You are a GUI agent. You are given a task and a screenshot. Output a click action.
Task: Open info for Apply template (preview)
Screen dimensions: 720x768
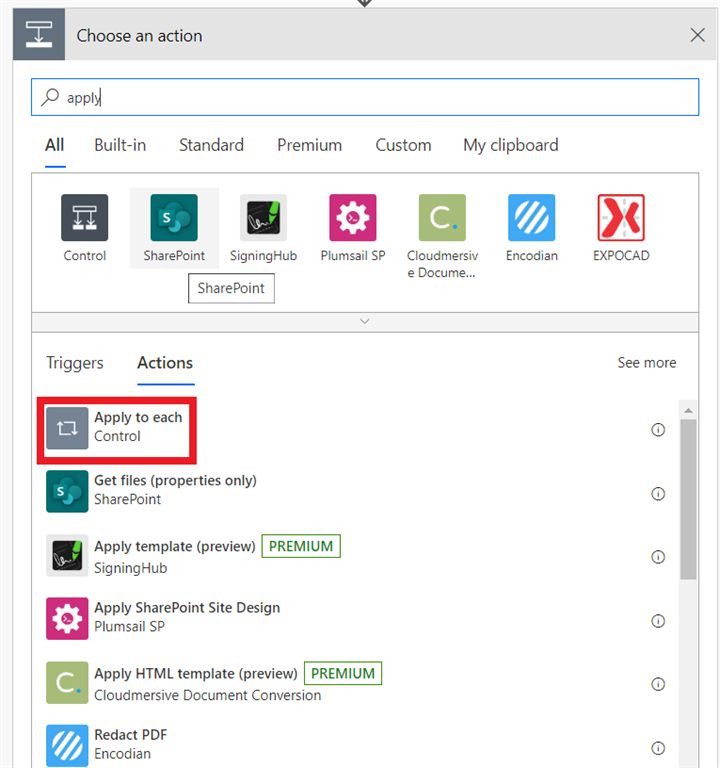click(658, 557)
